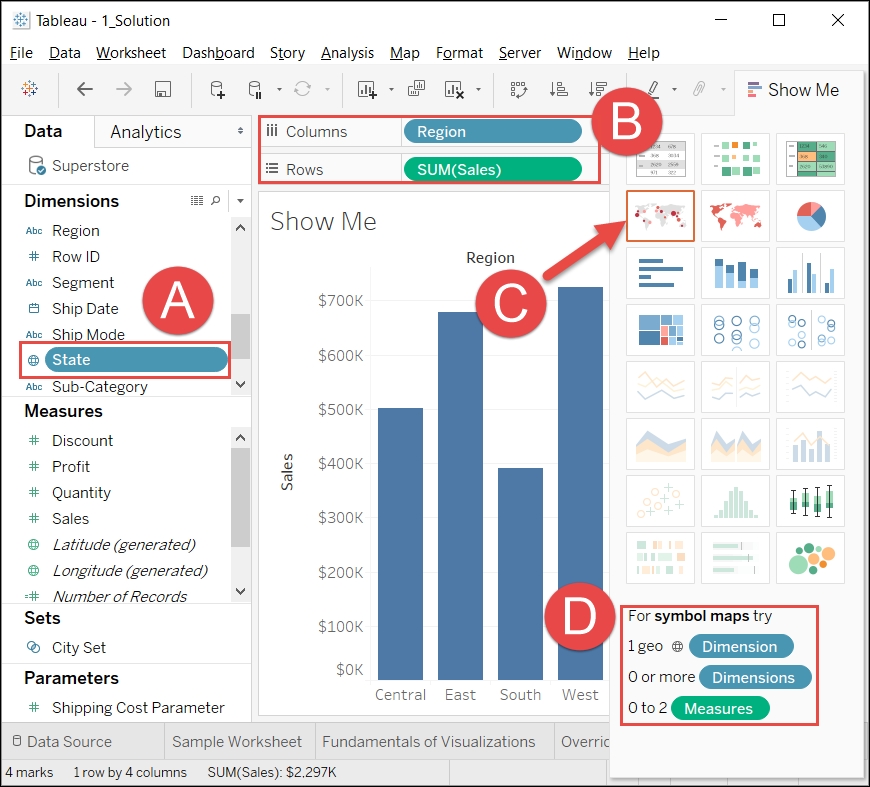Choose the circle views chart type

735,330
